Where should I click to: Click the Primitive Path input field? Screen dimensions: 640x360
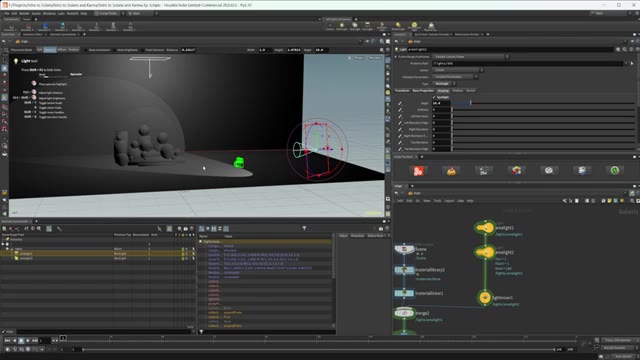tap(528, 63)
